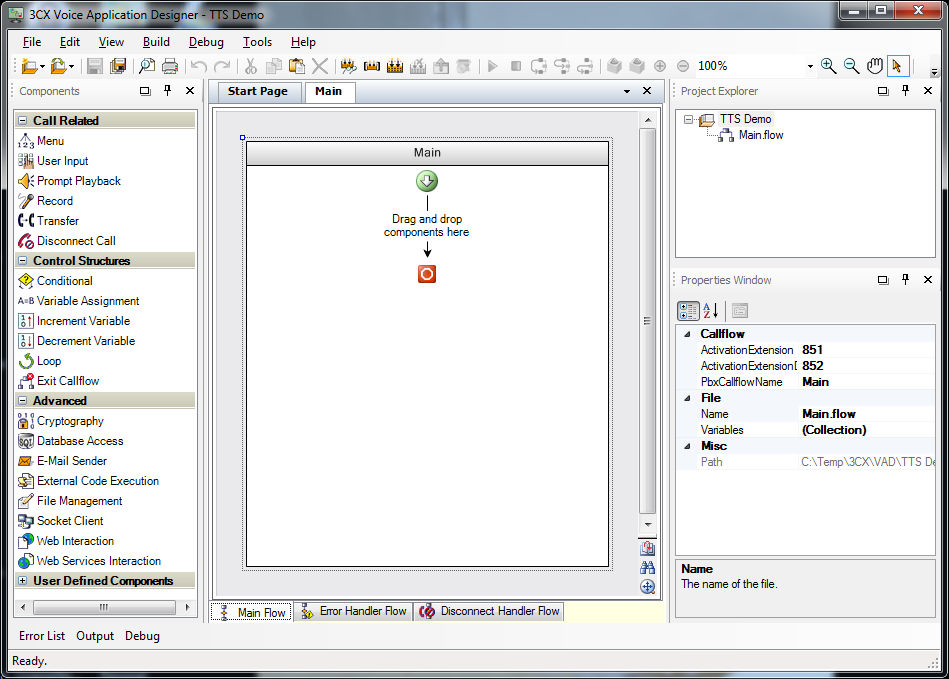This screenshot has width=949, height=679.
Task: Click the center-view crosshair icon beside canvas
Action: (x=648, y=587)
